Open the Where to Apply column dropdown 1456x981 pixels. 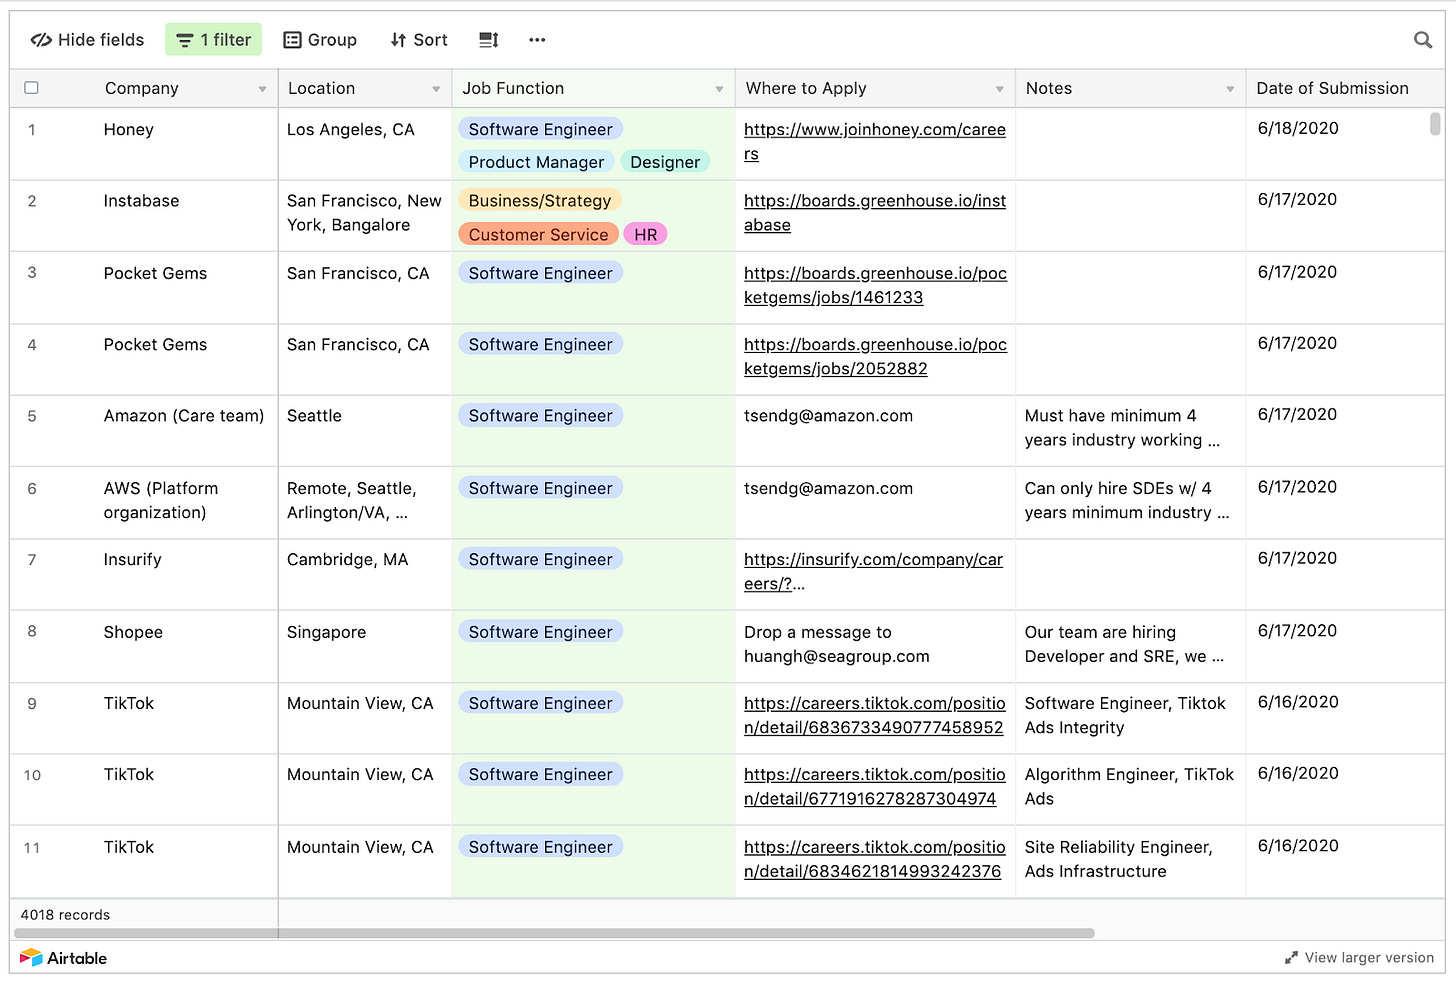point(999,89)
